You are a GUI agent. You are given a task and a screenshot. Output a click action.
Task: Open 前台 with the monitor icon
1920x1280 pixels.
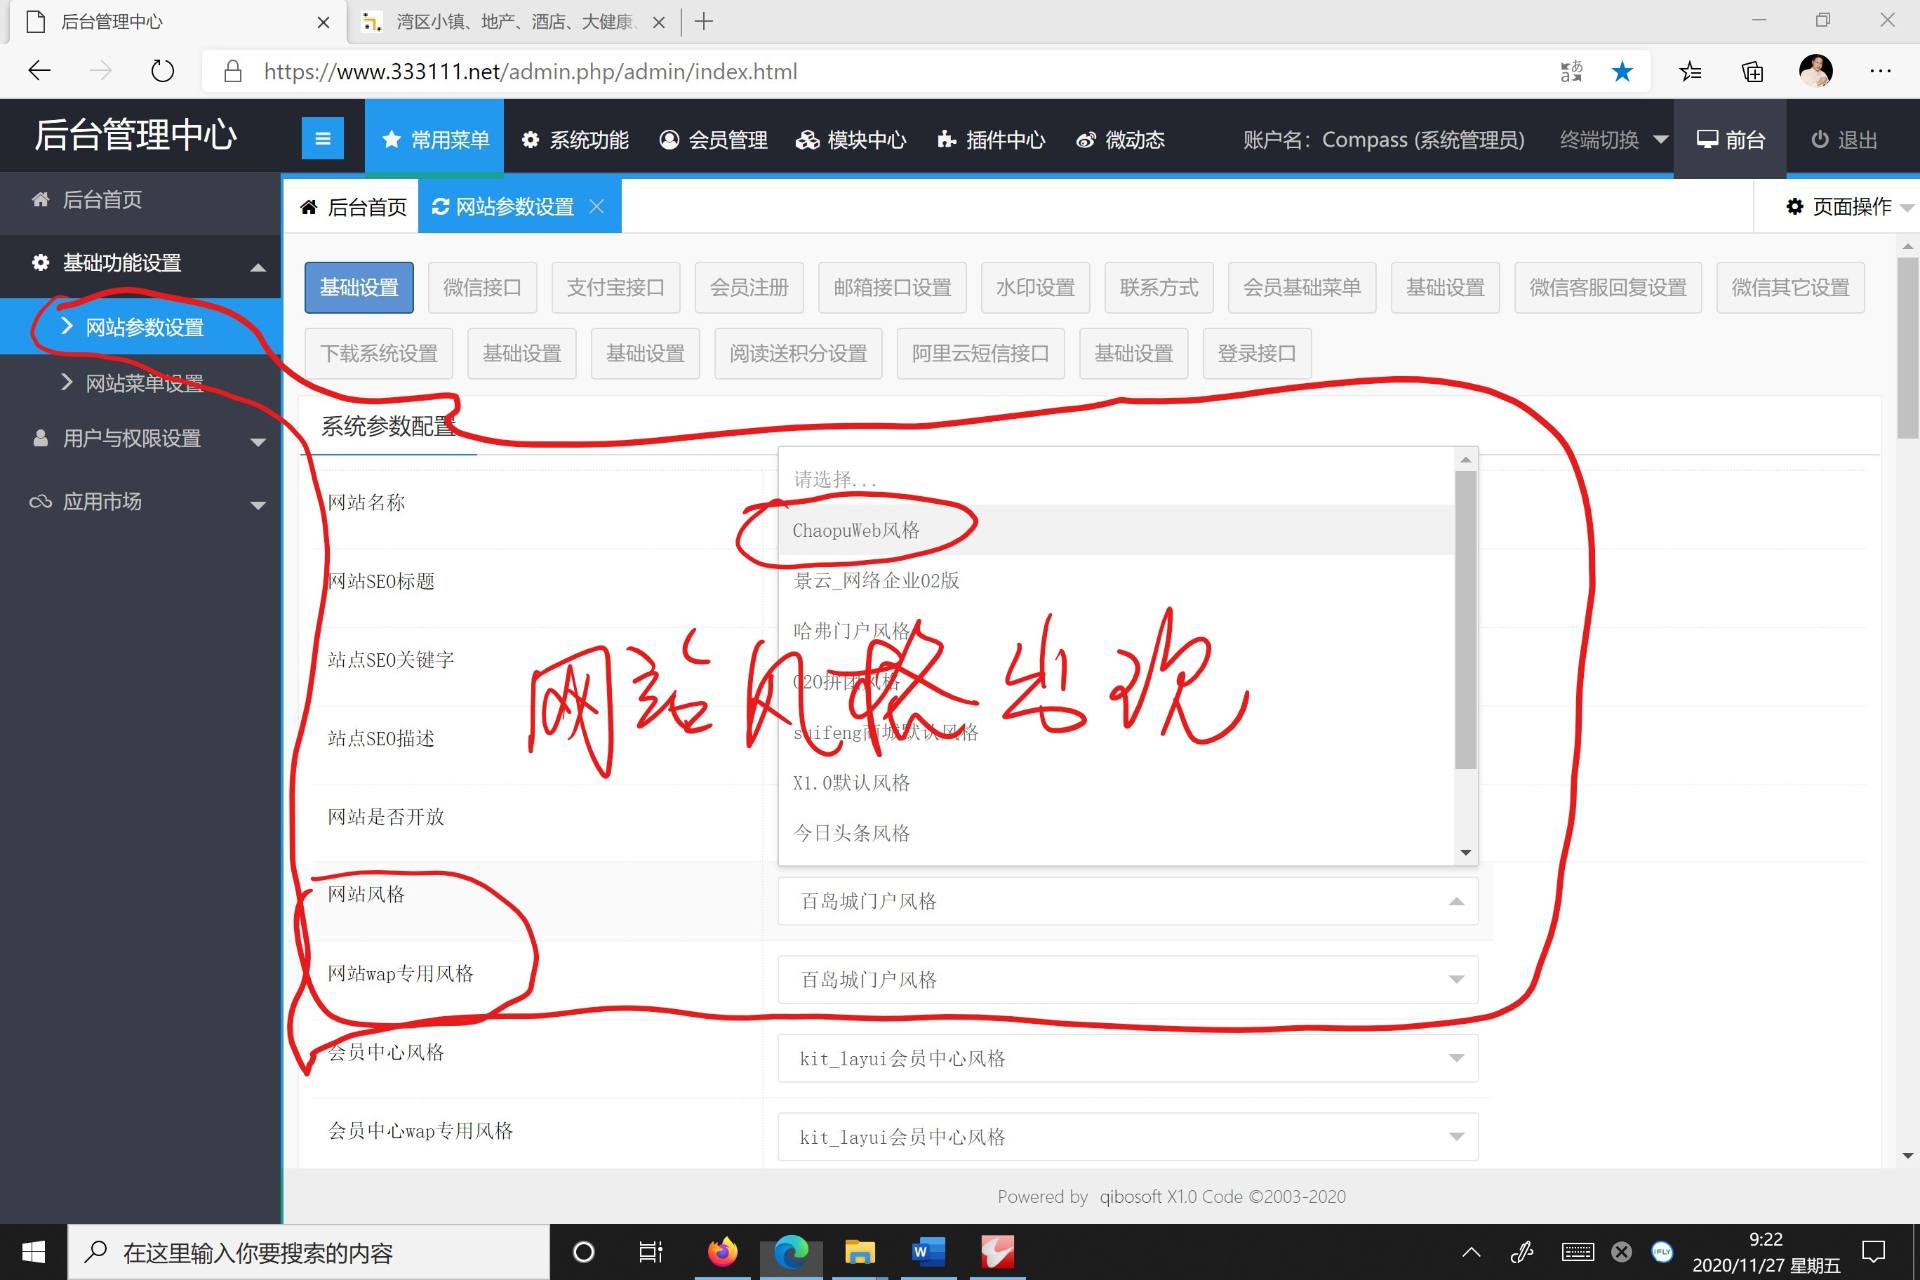click(1707, 140)
